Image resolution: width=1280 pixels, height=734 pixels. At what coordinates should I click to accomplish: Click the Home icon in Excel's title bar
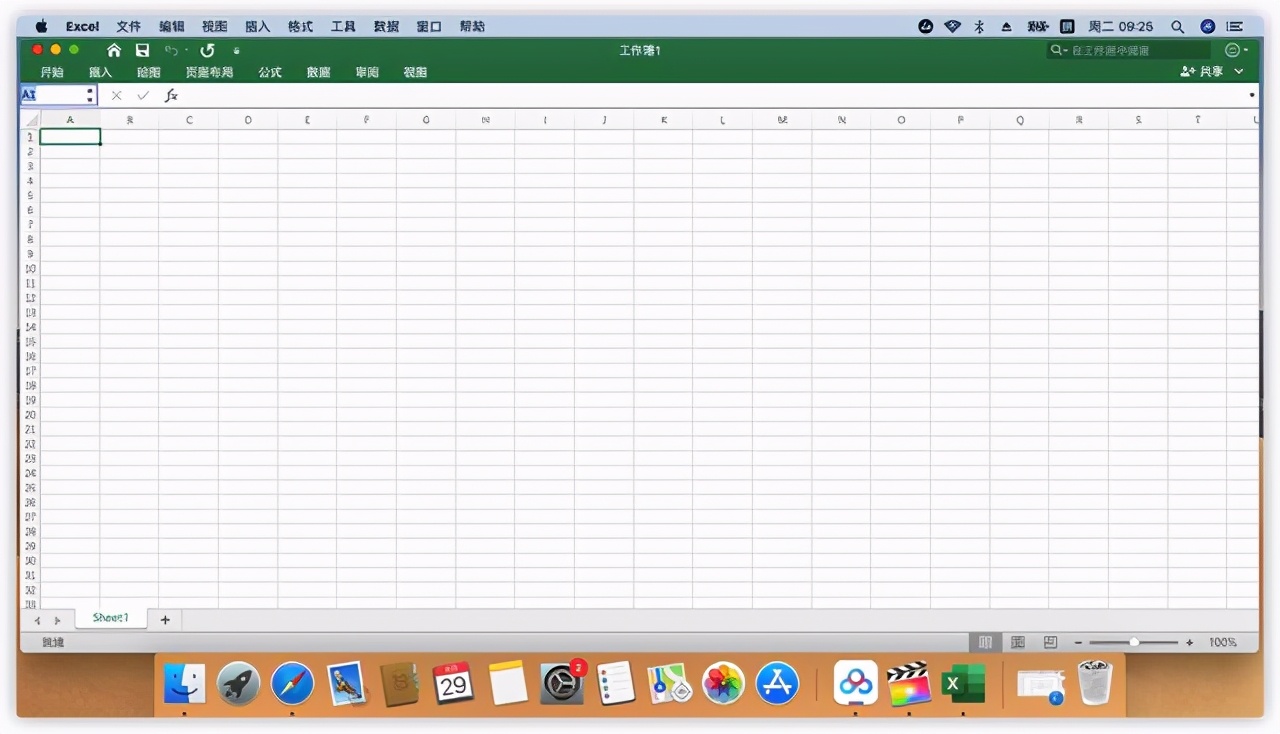[114, 50]
